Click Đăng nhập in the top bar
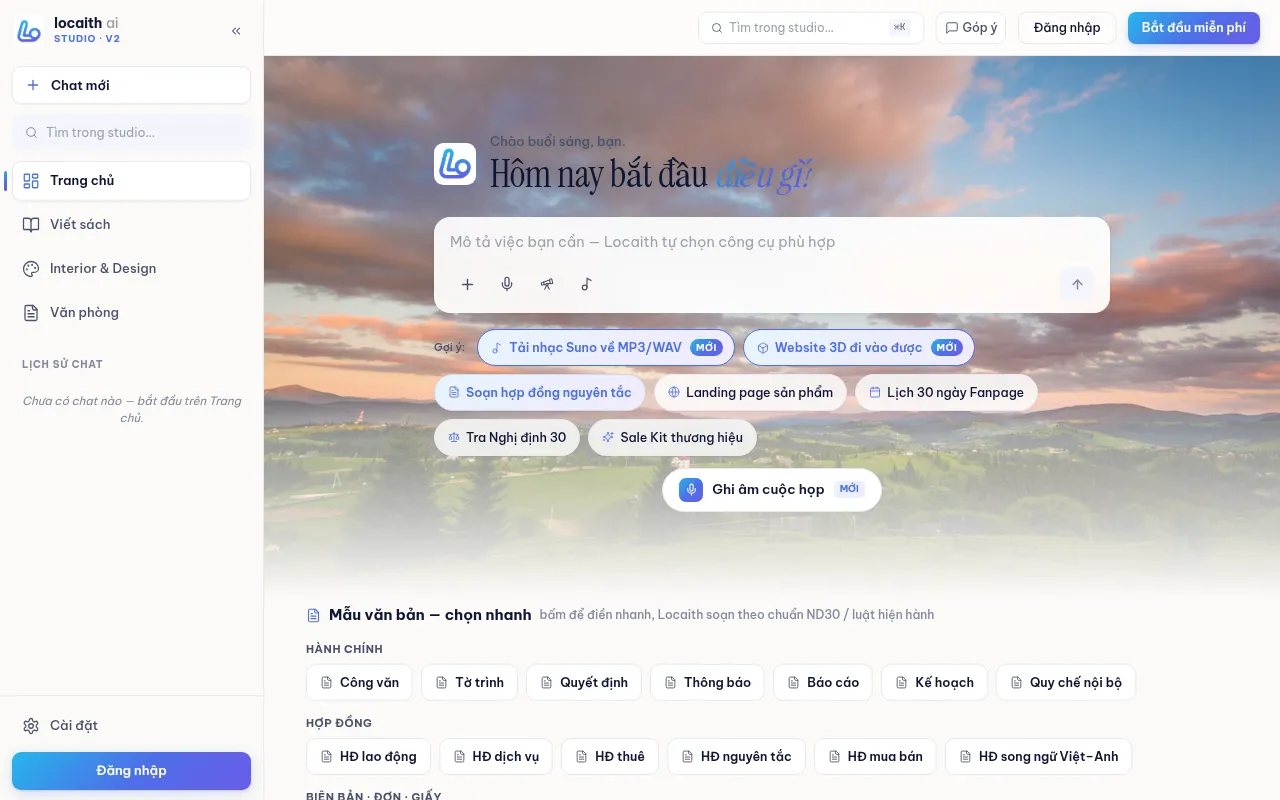This screenshot has height=800, width=1280. click(1067, 28)
